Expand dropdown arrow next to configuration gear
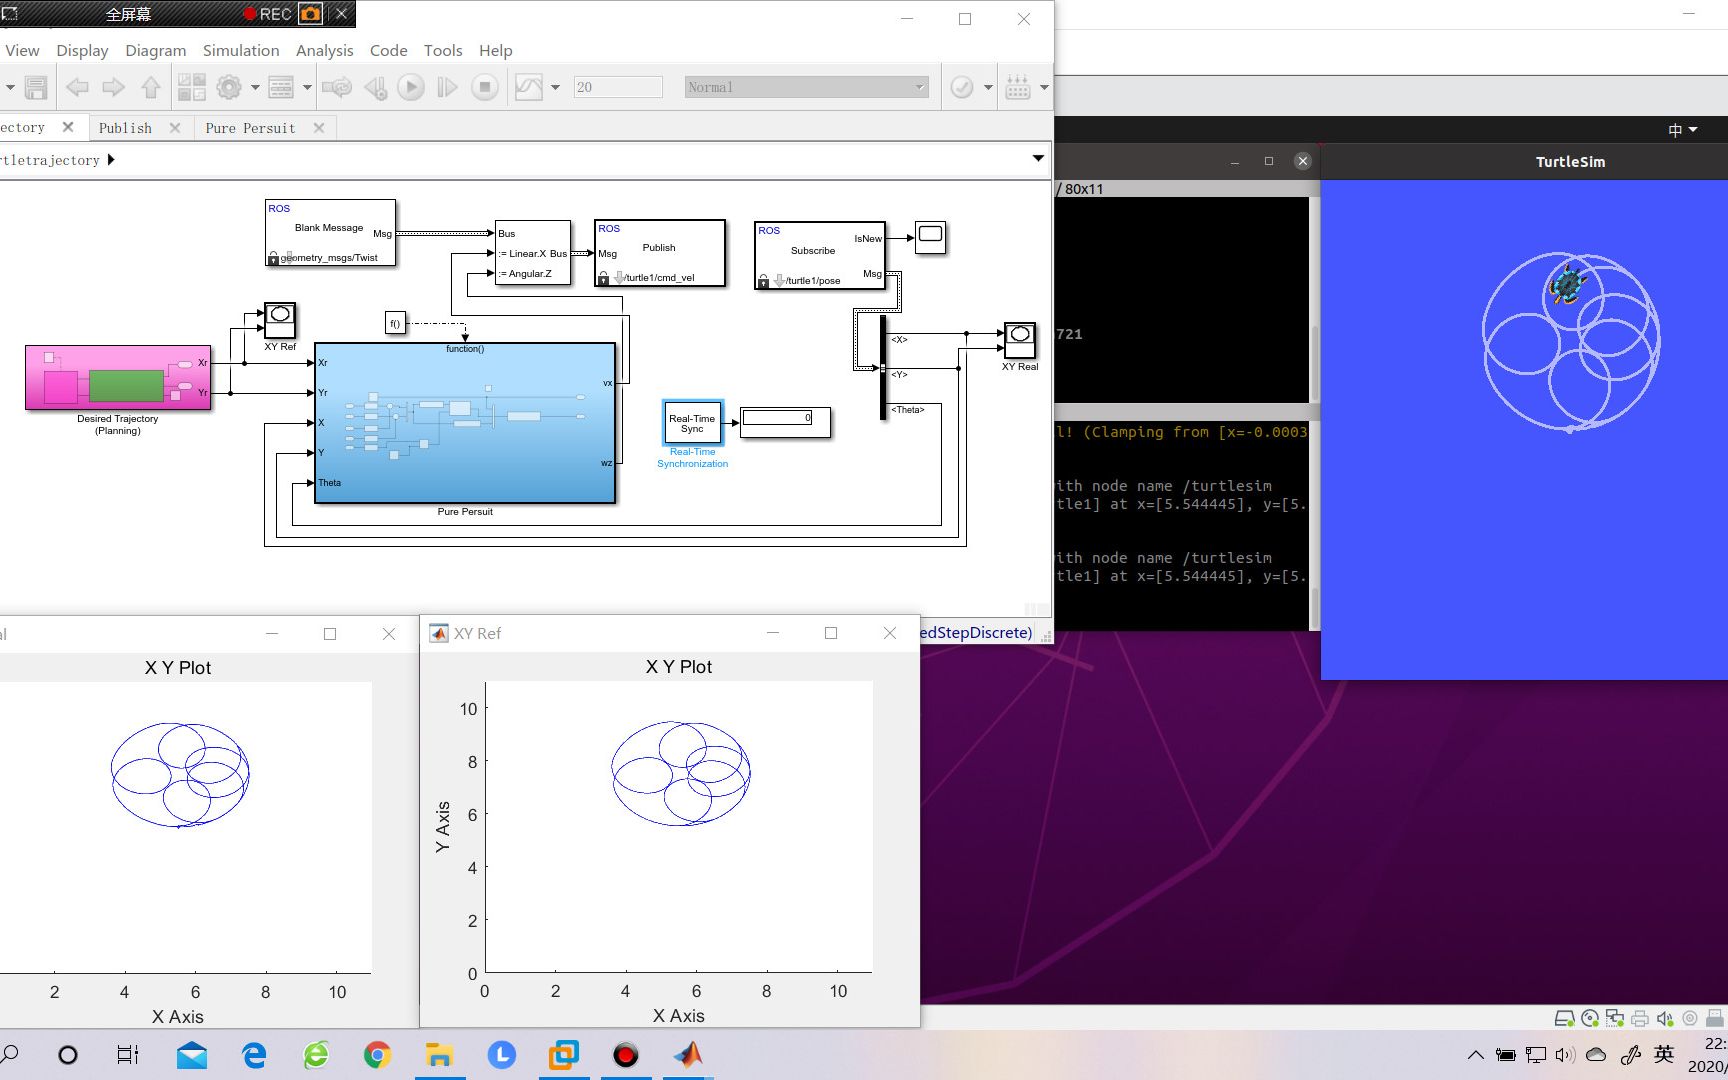 (255, 88)
